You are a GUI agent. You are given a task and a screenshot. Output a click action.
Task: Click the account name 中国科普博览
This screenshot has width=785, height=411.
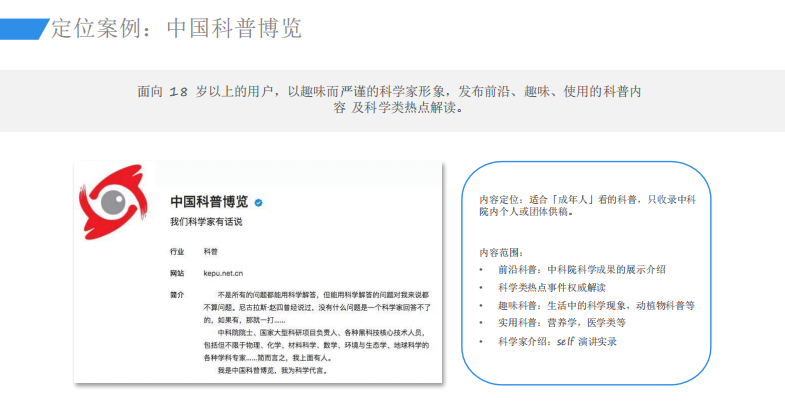[x=209, y=202]
